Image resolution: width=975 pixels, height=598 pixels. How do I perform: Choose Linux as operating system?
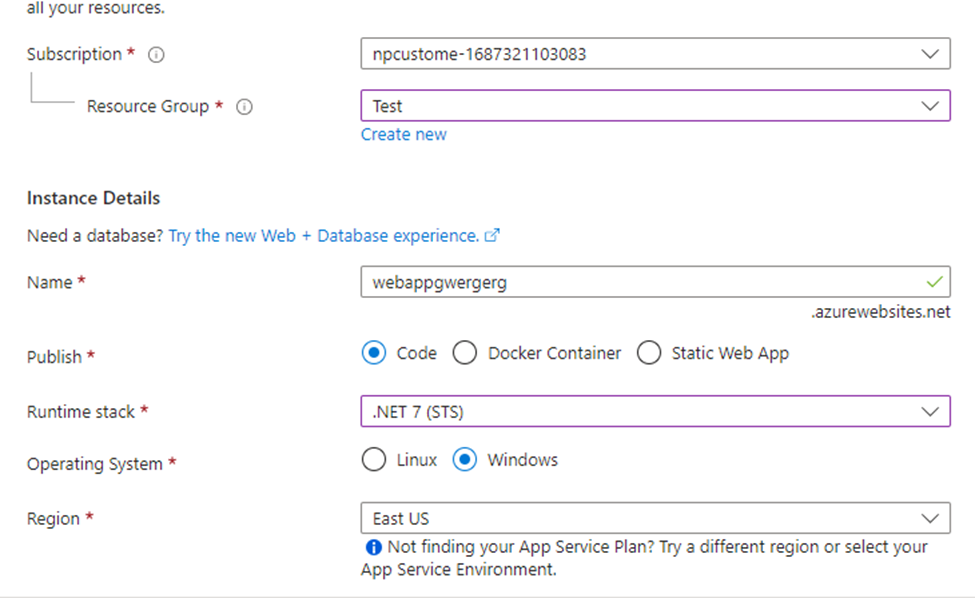(374, 460)
